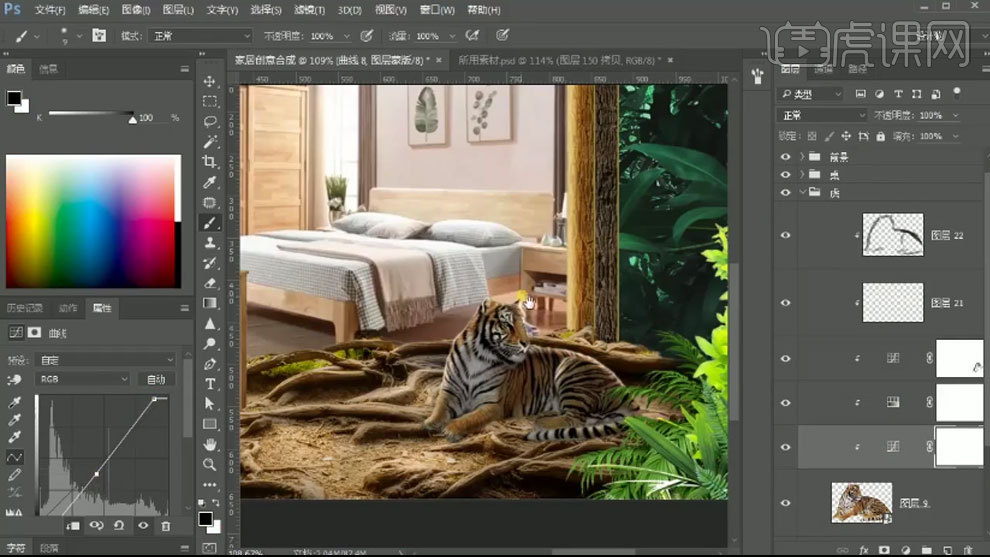Switch to the 历史记录 (History) panel tab

25,308
